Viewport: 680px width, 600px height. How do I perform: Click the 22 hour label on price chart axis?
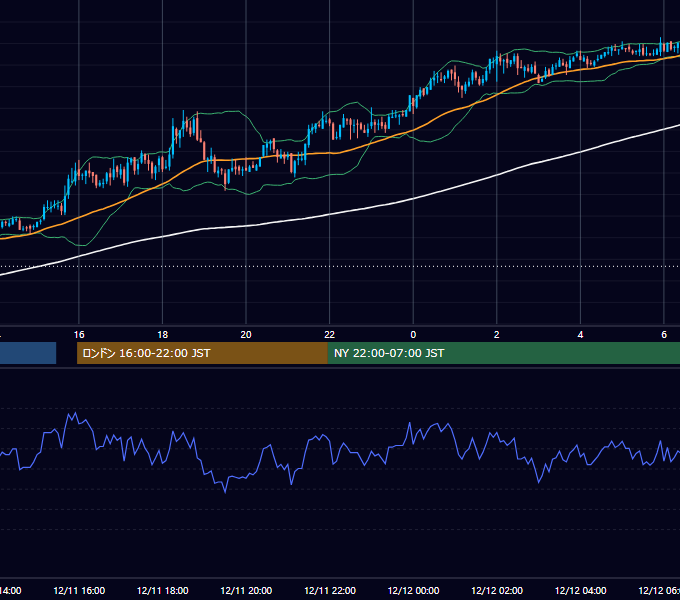(x=330, y=335)
